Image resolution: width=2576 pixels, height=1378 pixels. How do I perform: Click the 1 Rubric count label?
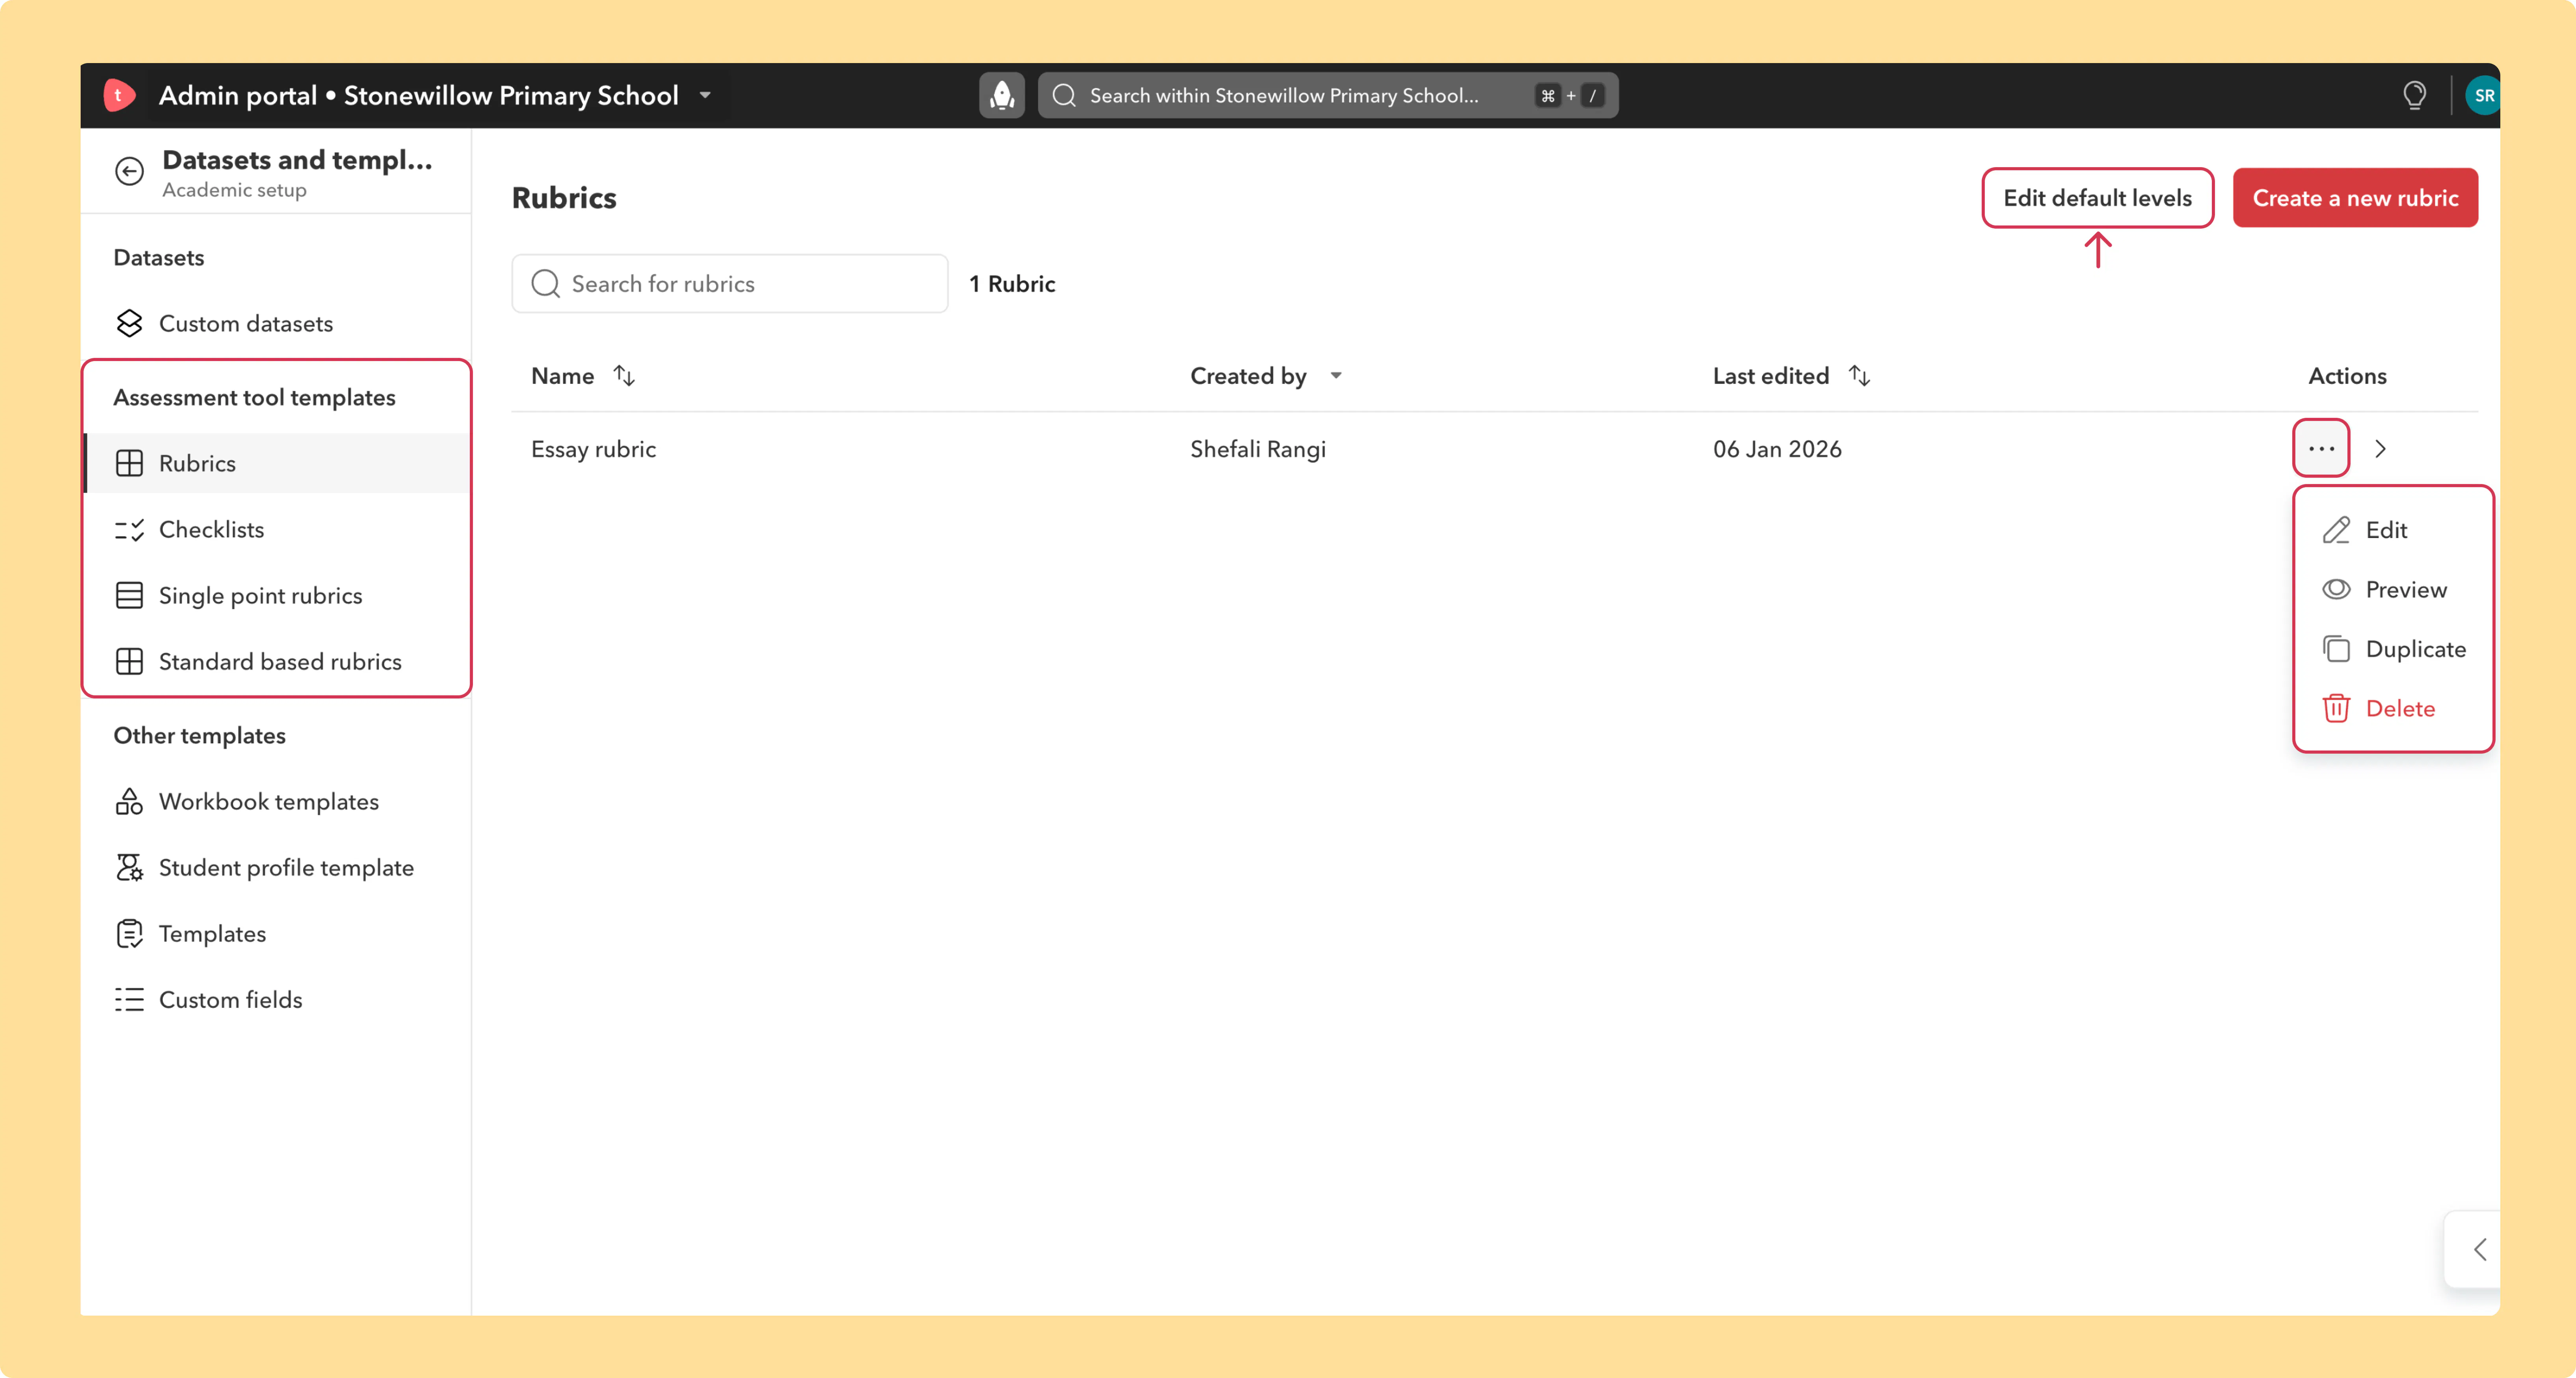(1012, 284)
